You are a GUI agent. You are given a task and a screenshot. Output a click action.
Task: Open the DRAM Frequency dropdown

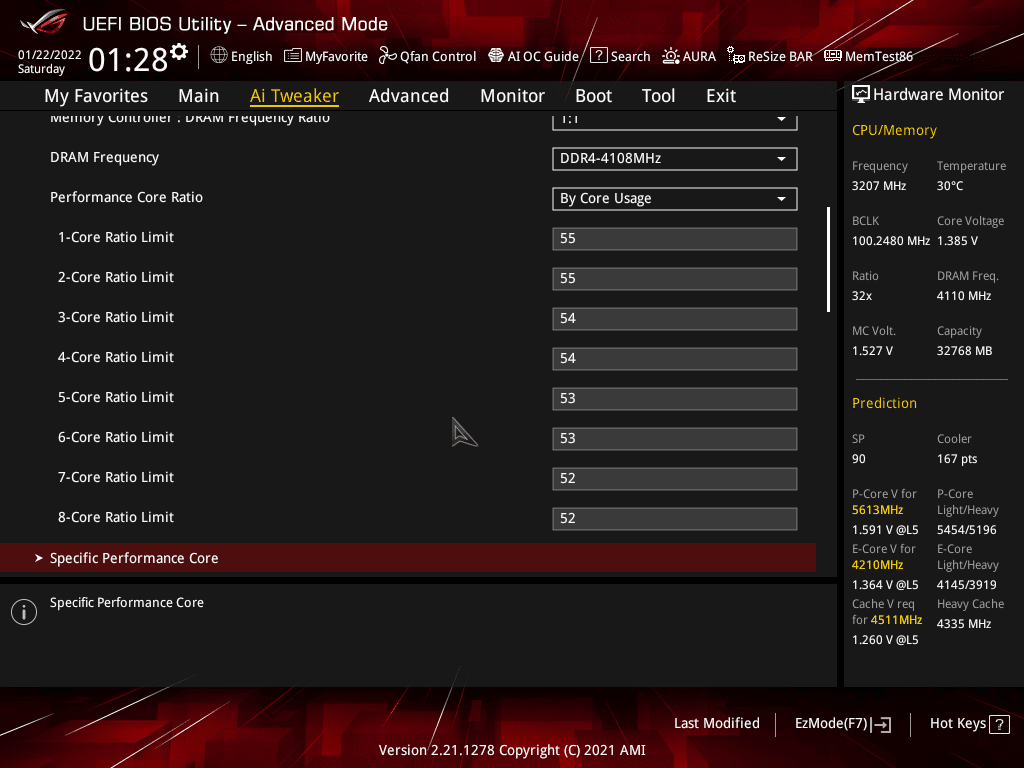(x=675, y=159)
